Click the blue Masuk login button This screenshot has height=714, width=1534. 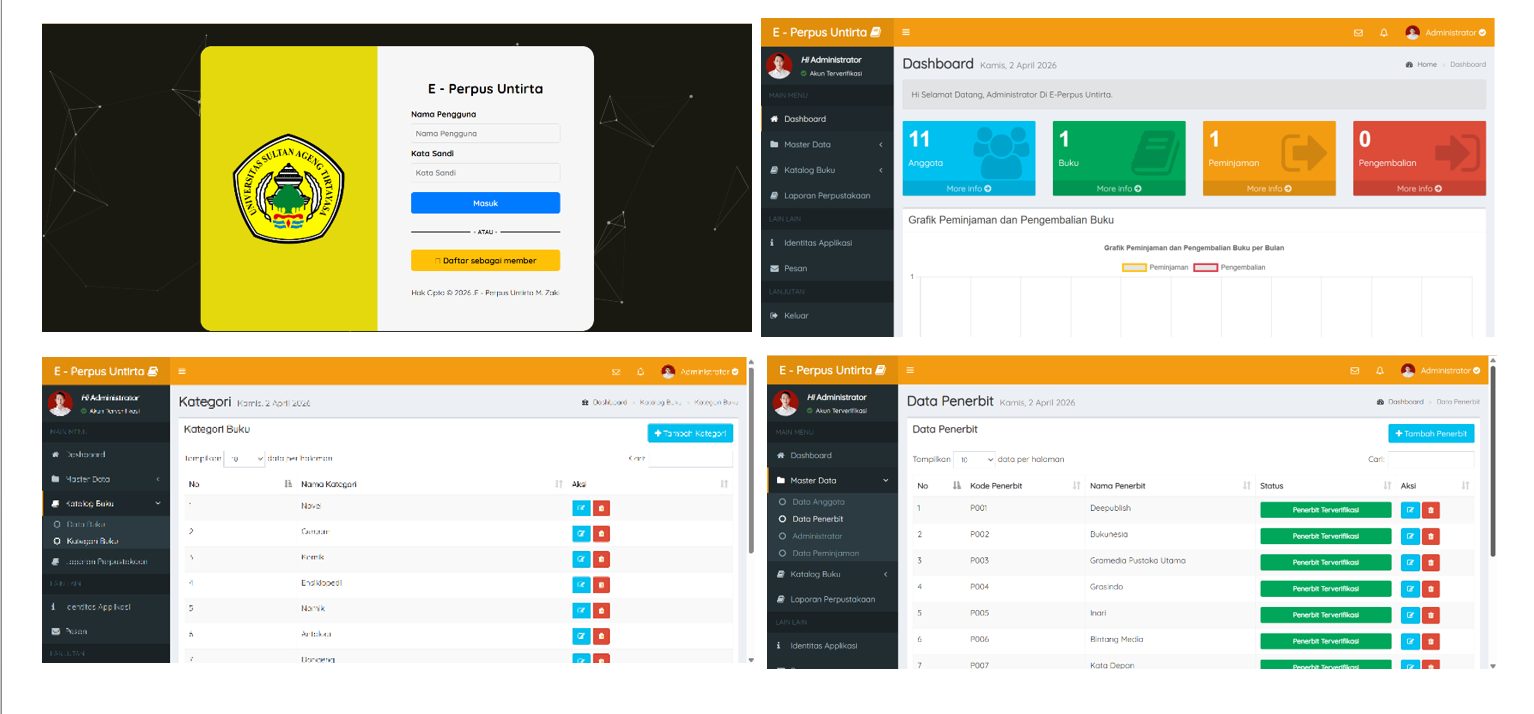pos(485,203)
